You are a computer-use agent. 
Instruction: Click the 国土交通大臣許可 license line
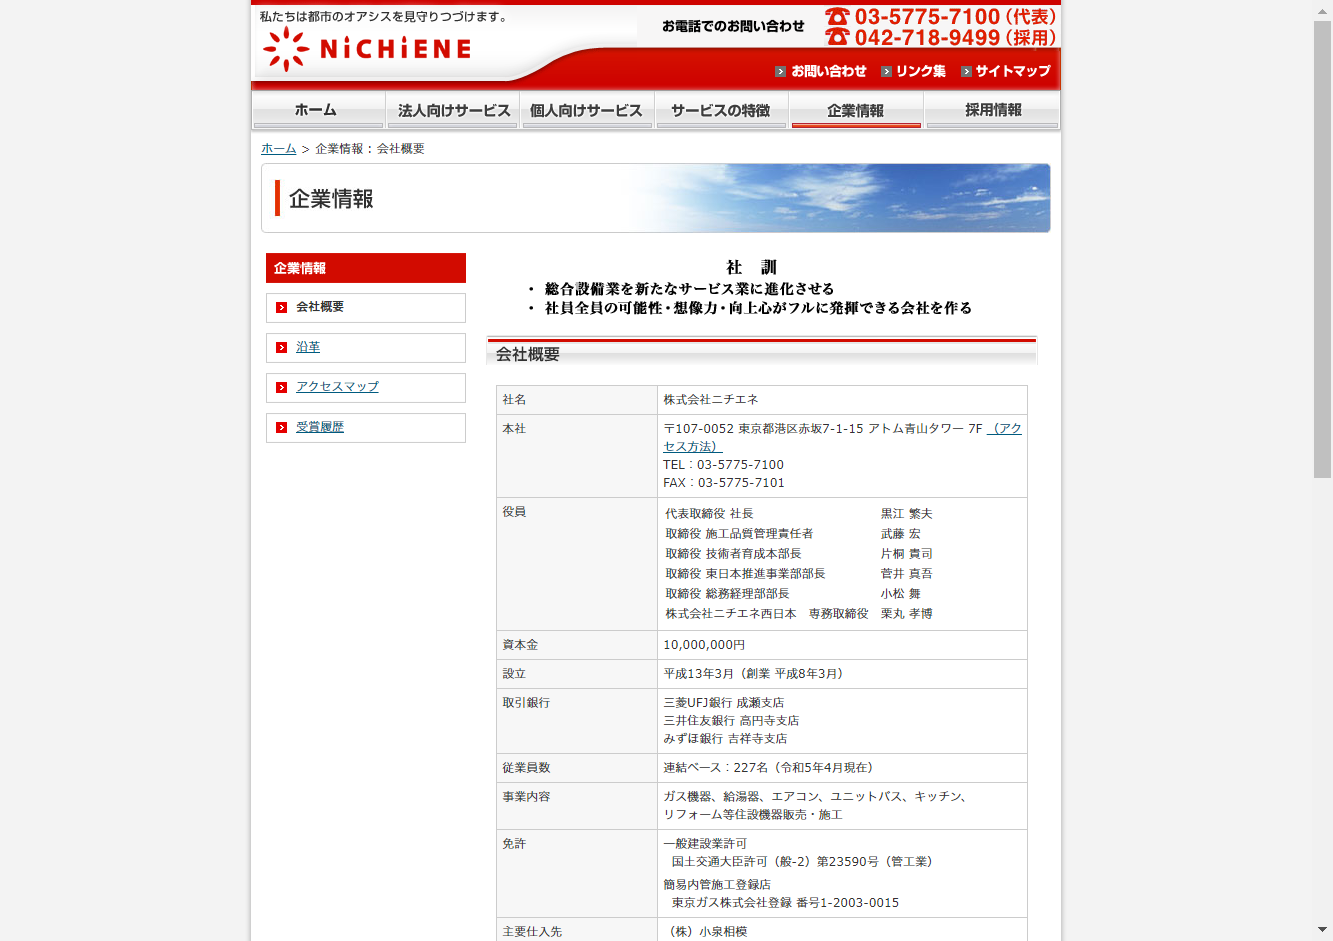click(802, 862)
